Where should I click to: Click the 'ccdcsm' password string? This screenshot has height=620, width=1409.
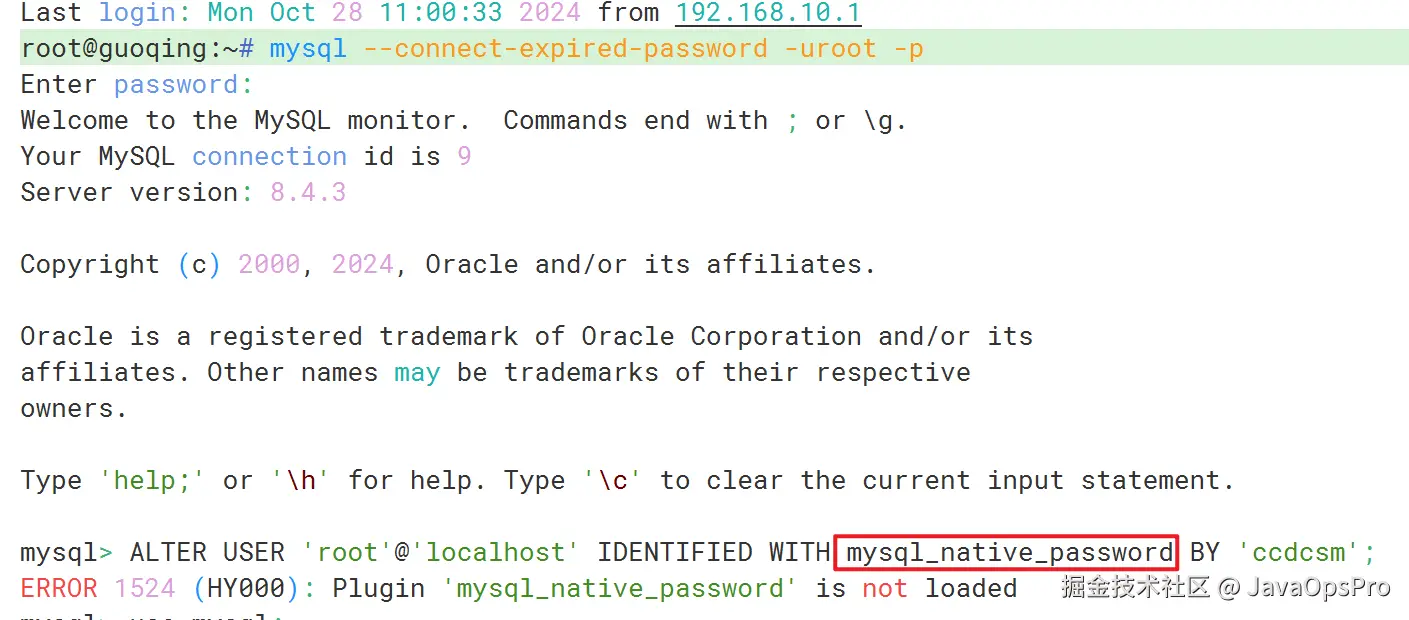(x=1300, y=552)
